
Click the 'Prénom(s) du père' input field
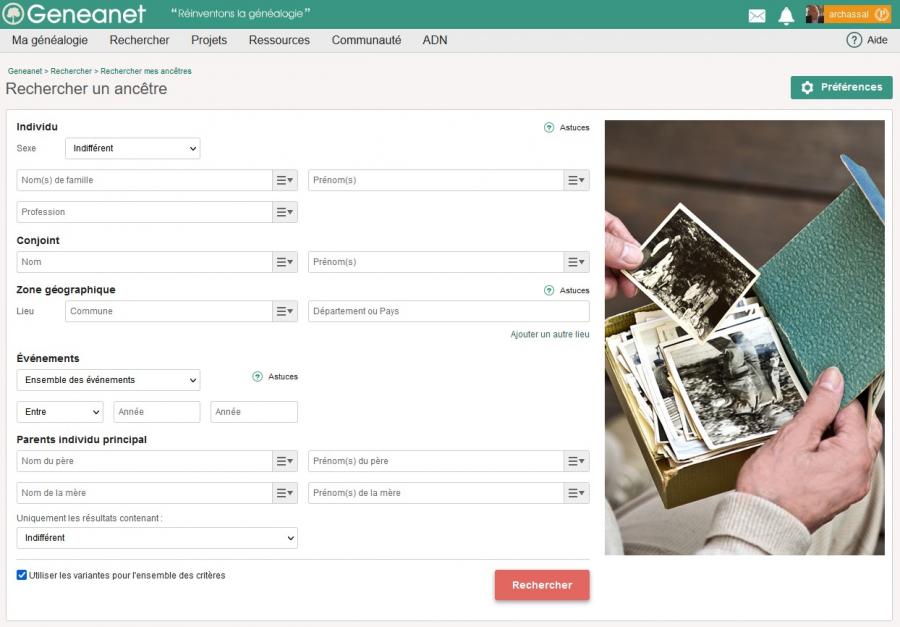436,461
